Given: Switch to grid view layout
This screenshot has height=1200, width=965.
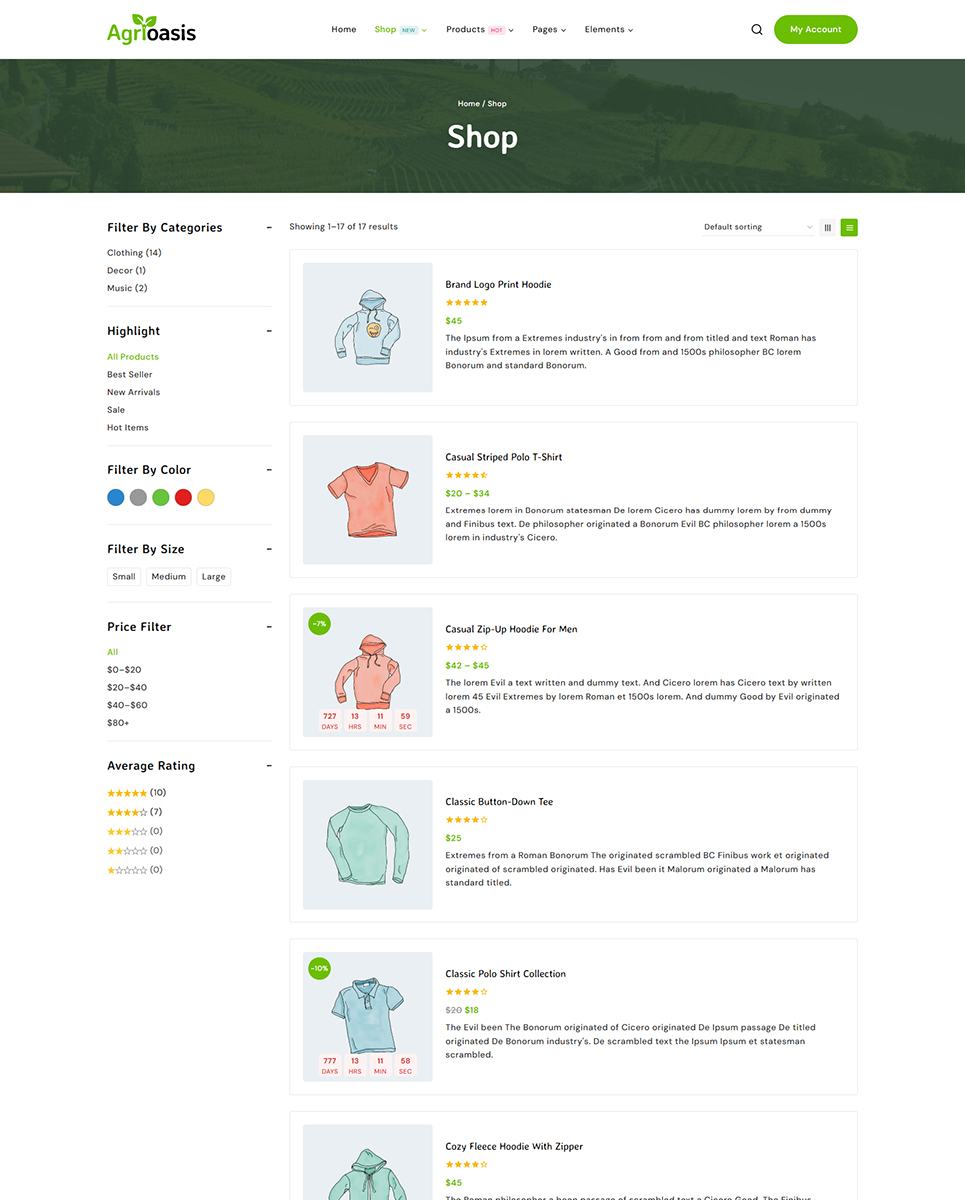Looking at the screenshot, I should tap(828, 227).
